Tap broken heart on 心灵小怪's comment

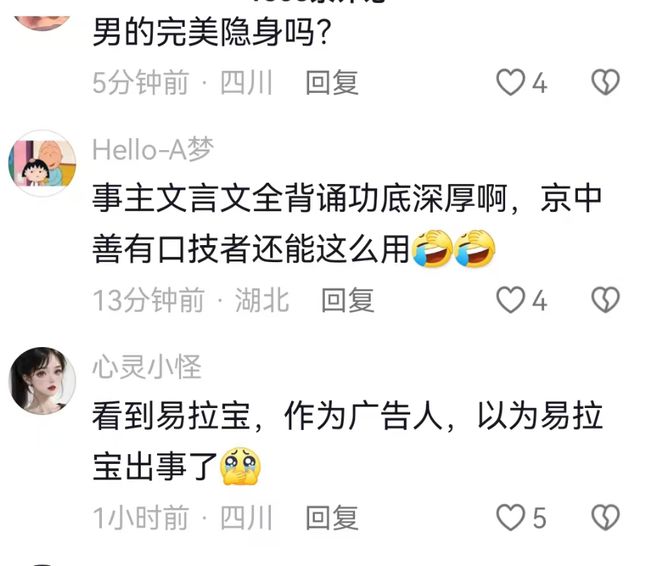[x=605, y=518]
